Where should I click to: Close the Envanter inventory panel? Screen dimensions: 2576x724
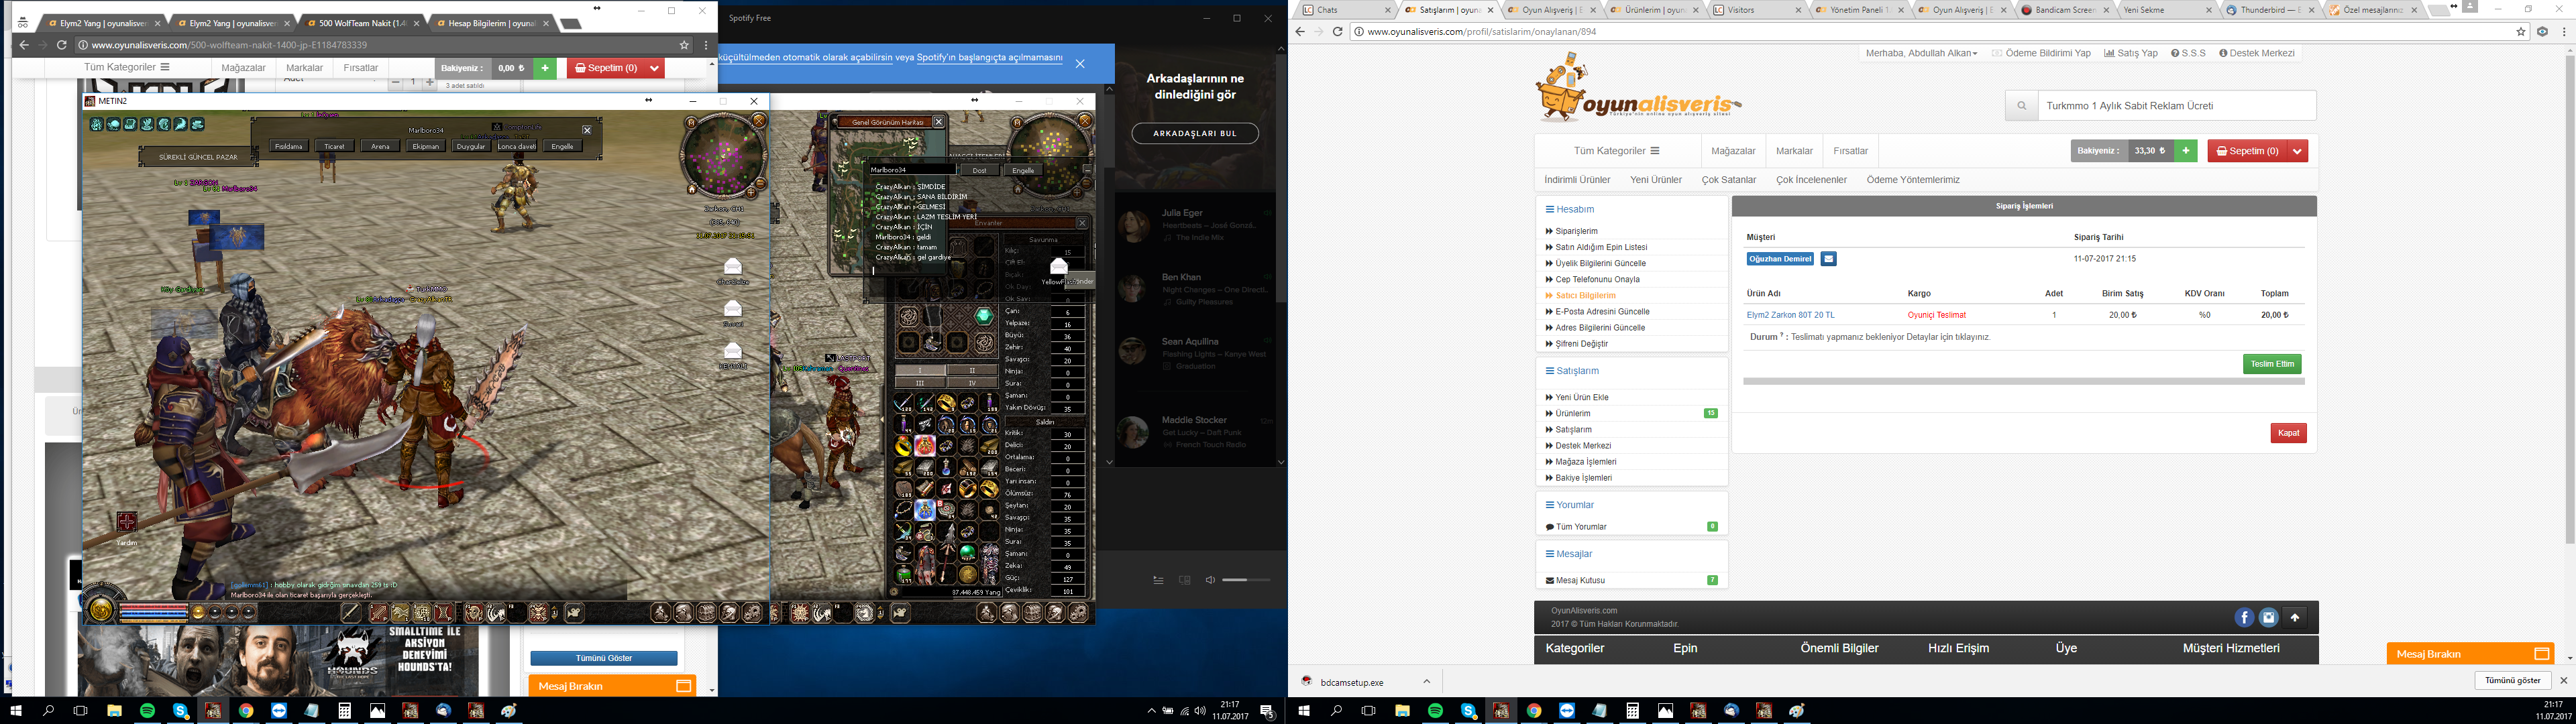pyautogui.click(x=1081, y=223)
